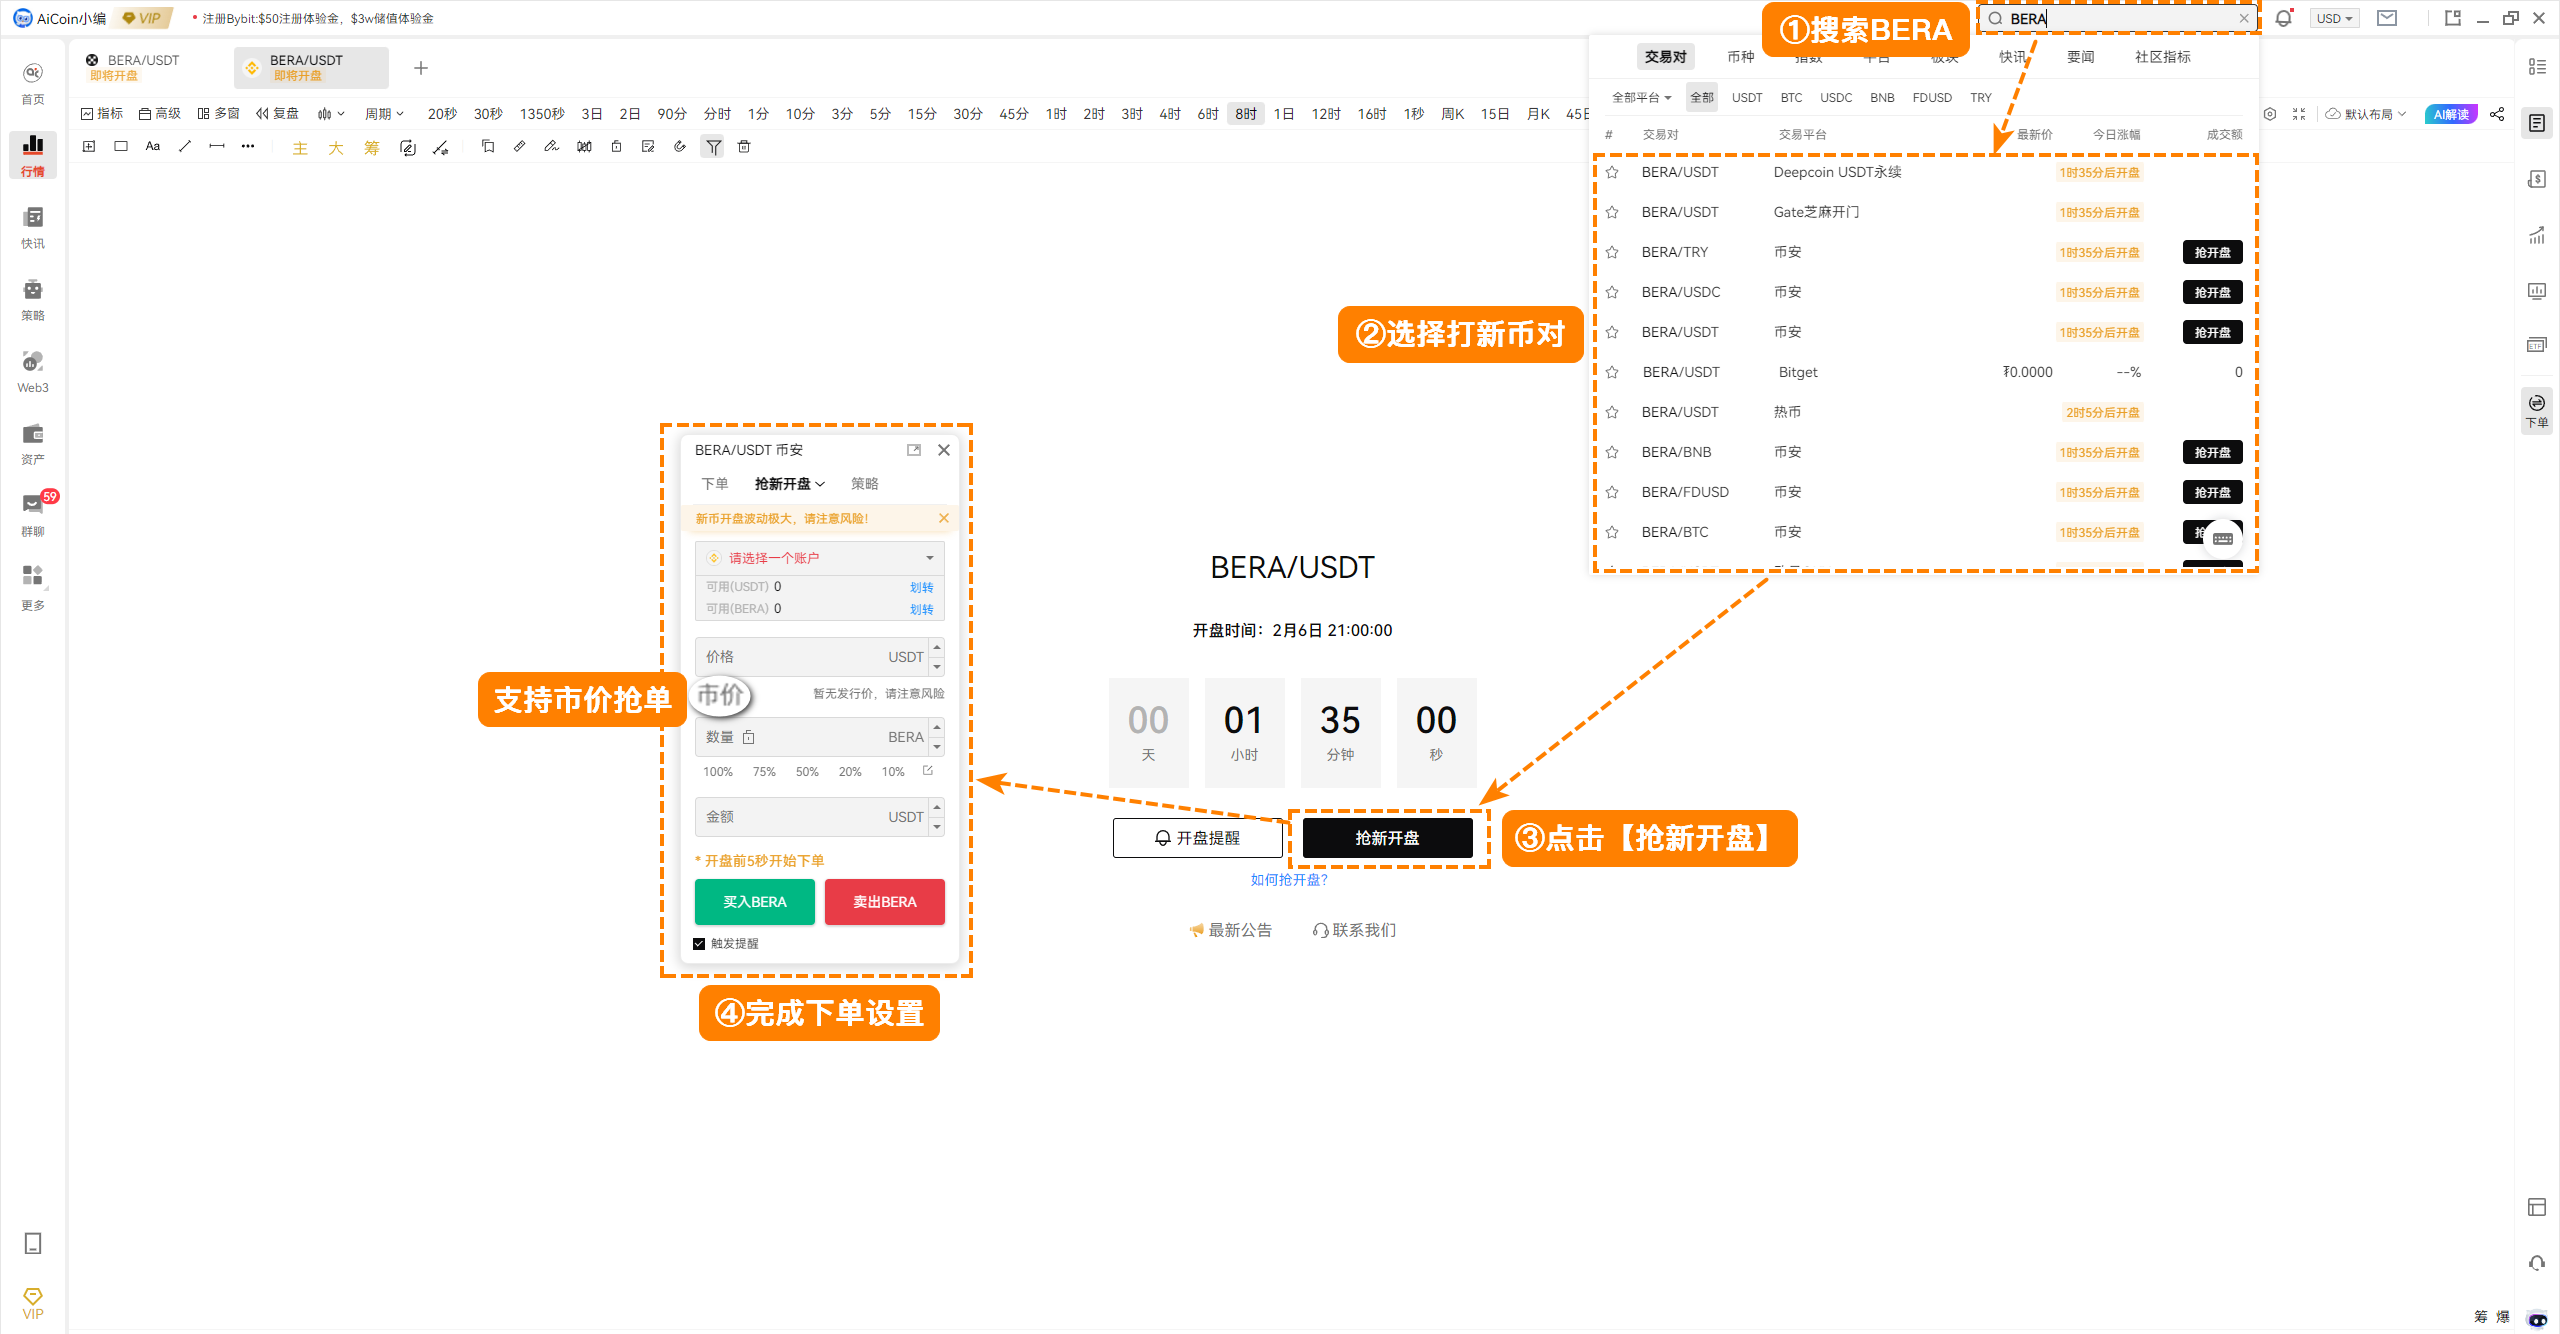The width and height of the screenshot is (2560, 1334).
Task: Favorite the BERA/FDUSD row star
Action: coord(1612,492)
